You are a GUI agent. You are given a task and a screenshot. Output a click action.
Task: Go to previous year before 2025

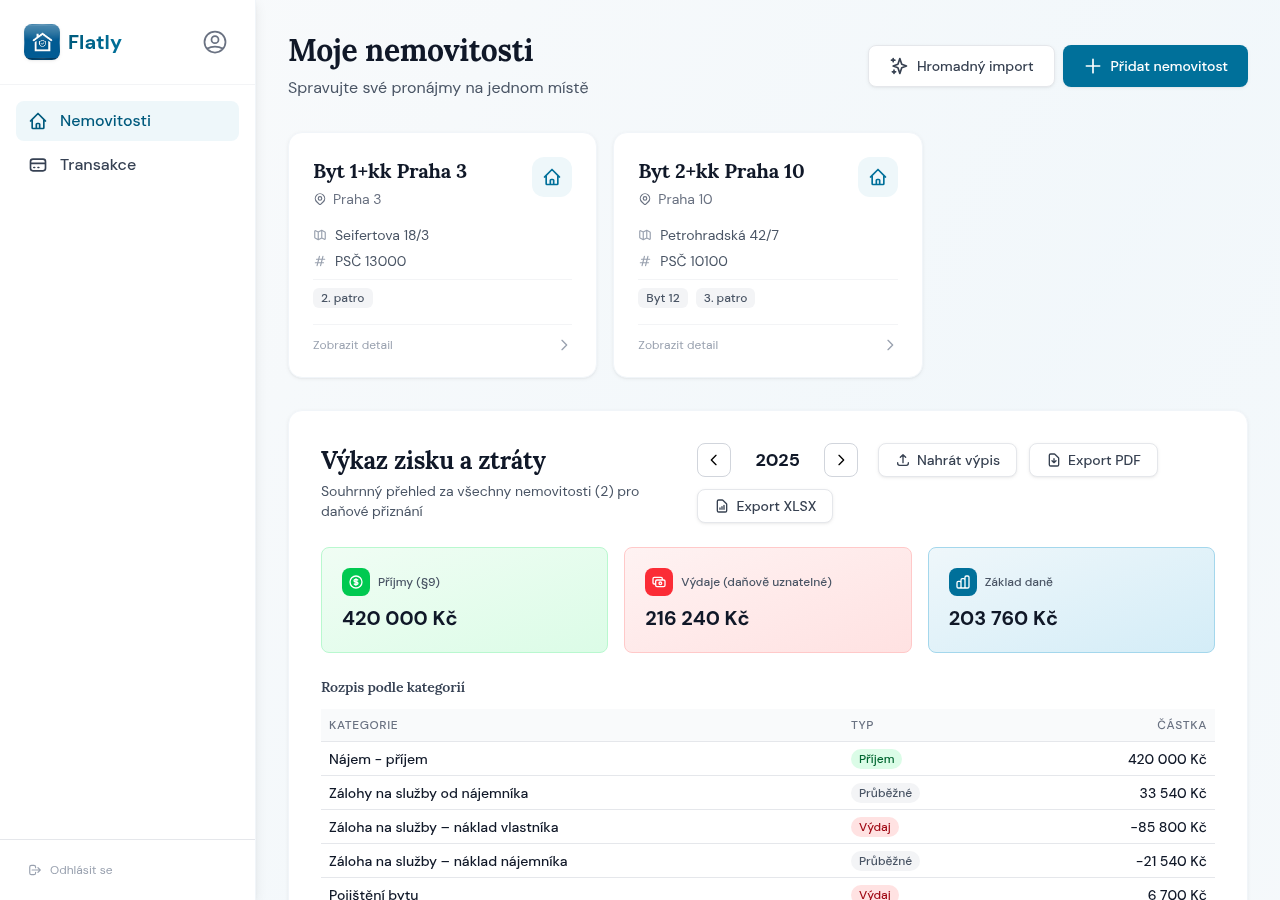(x=714, y=460)
